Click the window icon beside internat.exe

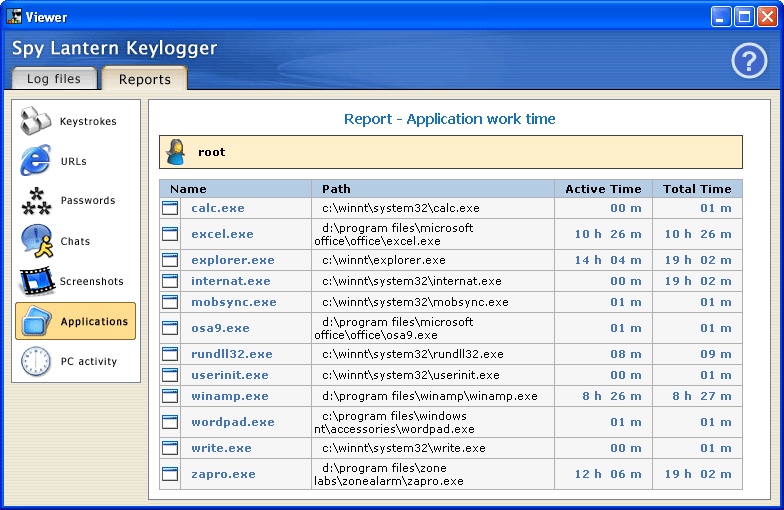[170, 281]
